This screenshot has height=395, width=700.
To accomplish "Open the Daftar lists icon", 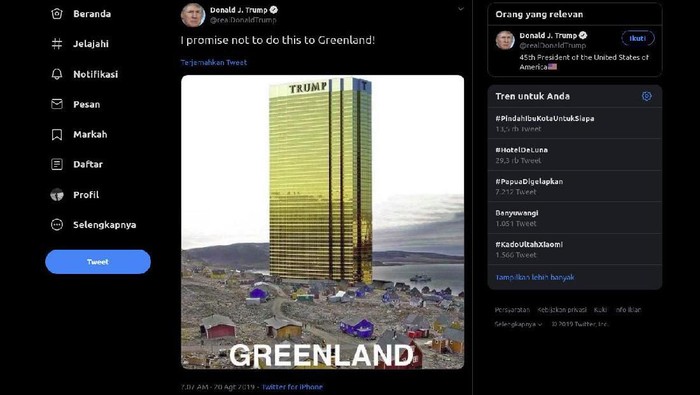I will click(x=57, y=164).
